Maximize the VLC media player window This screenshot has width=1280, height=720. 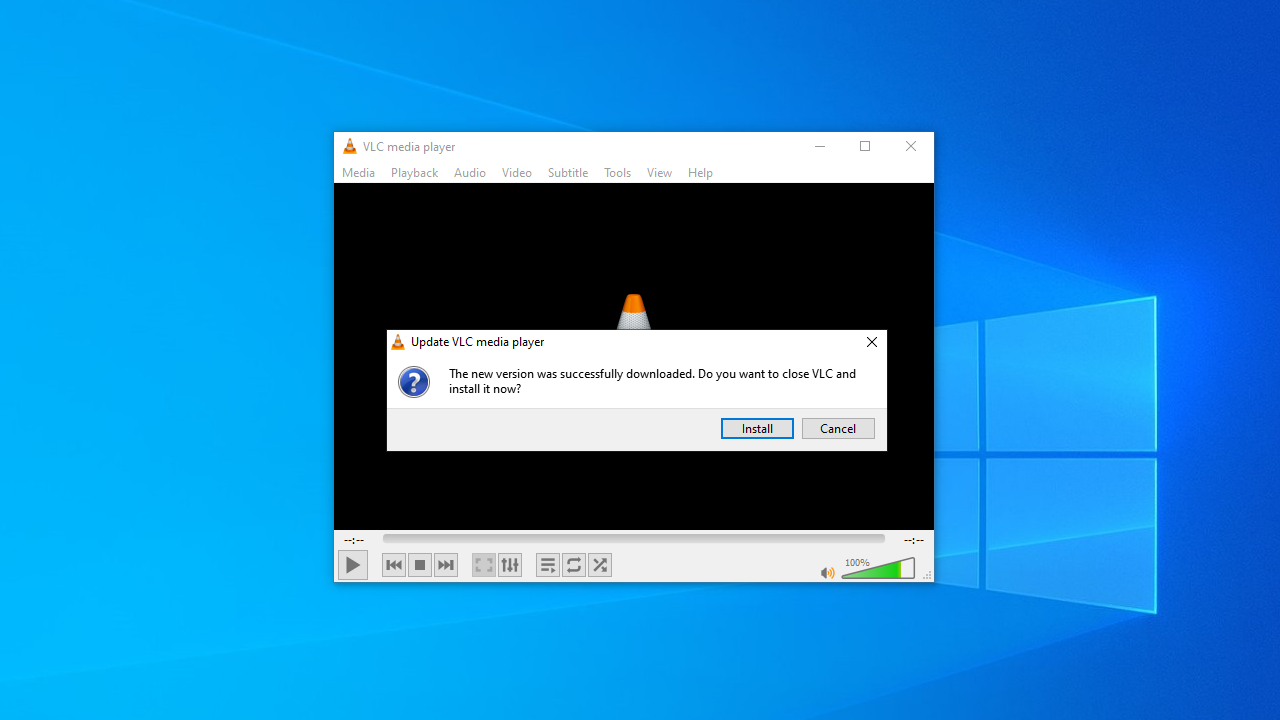865,146
